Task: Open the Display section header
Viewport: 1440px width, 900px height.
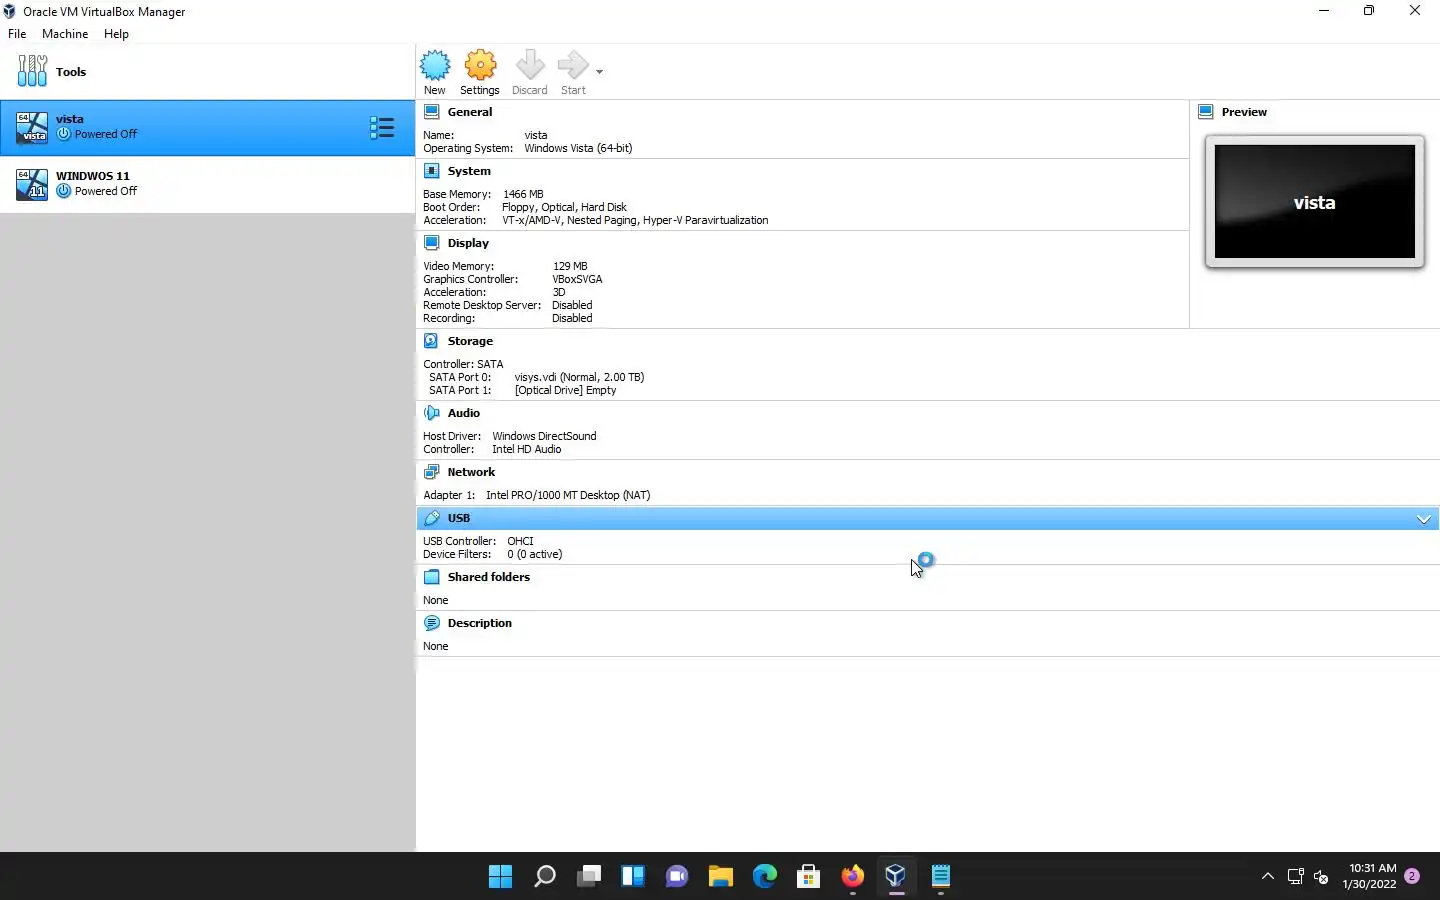Action: pyautogui.click(x=468, y=243)
